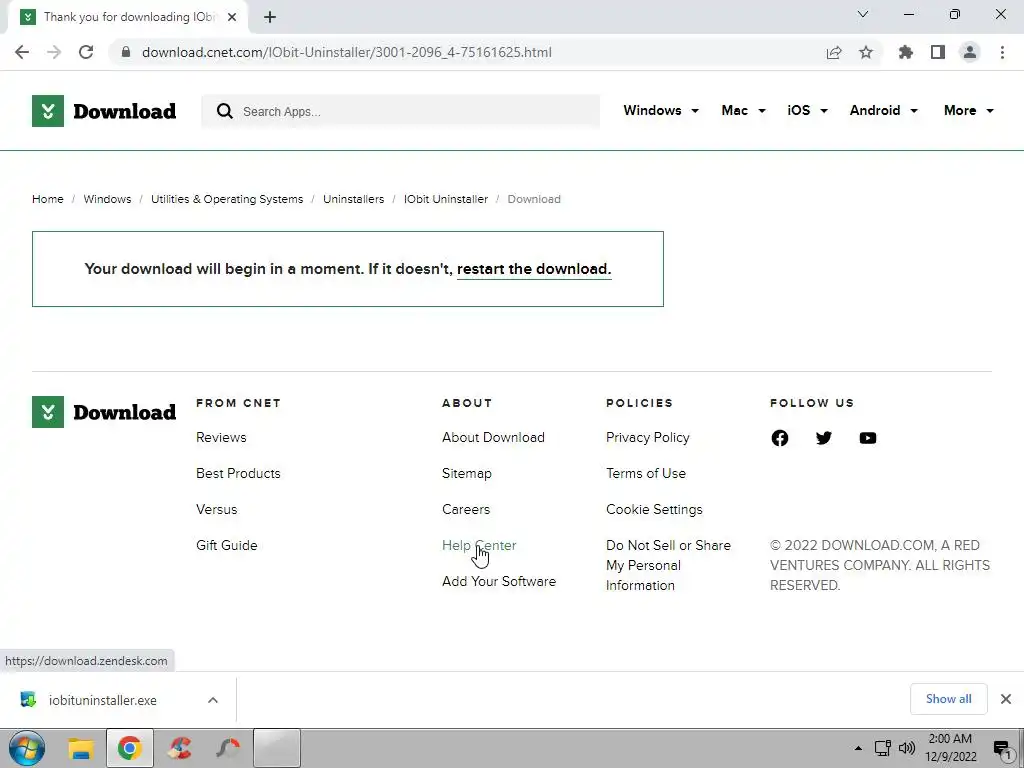Viewport: 1024px width, 768px height.
Task: Open the Add Your Software link
Action: 499,581
